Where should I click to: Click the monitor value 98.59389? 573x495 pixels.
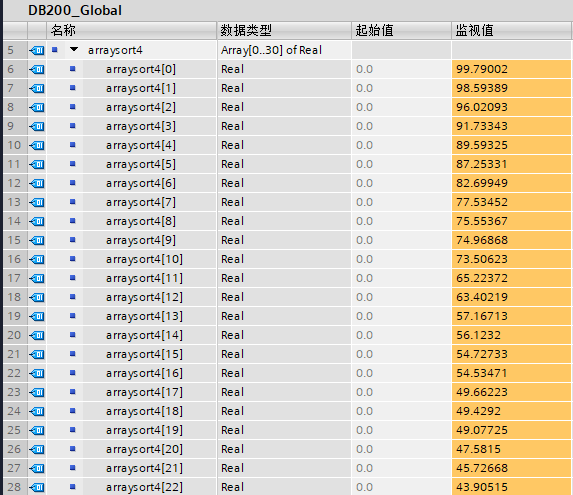coord(511,88)
